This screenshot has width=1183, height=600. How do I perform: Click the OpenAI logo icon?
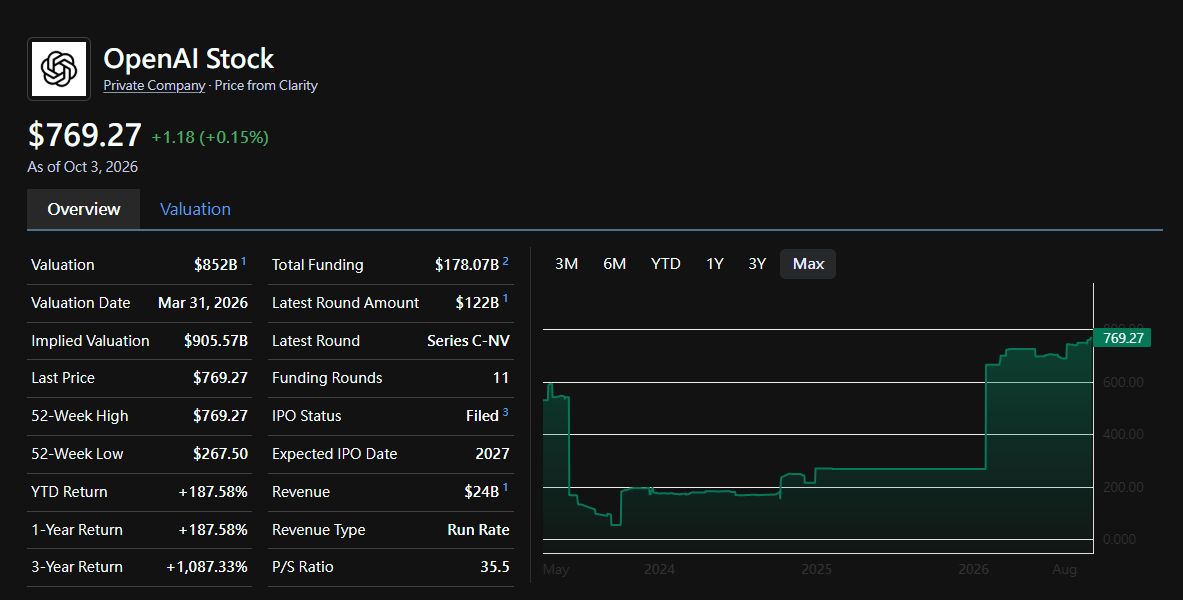[x=59, y=69]
